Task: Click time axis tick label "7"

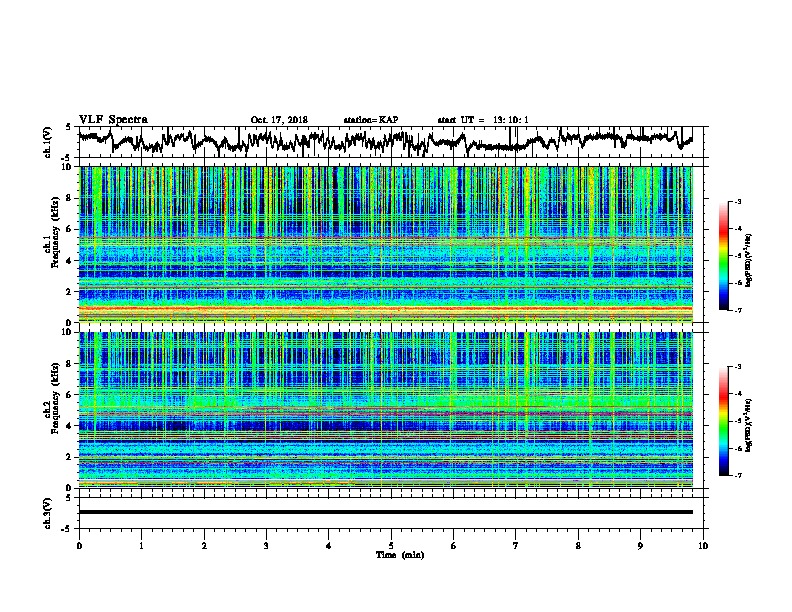Action: click(x=516, y=546)
